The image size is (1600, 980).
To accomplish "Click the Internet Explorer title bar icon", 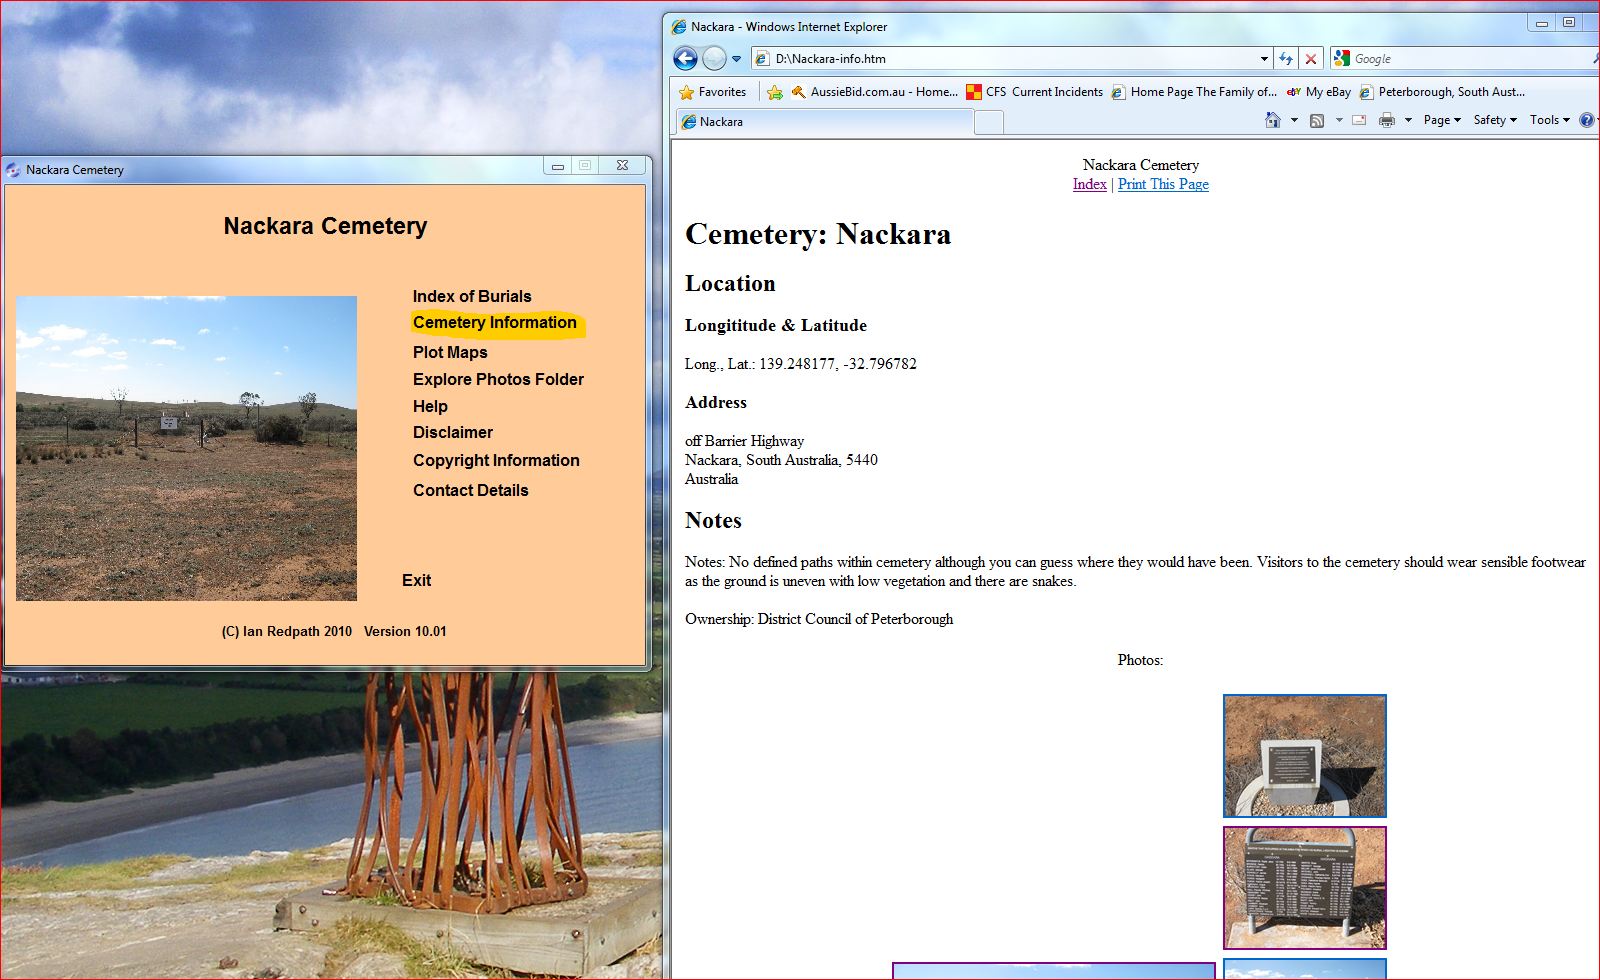I will coord(679,27).
